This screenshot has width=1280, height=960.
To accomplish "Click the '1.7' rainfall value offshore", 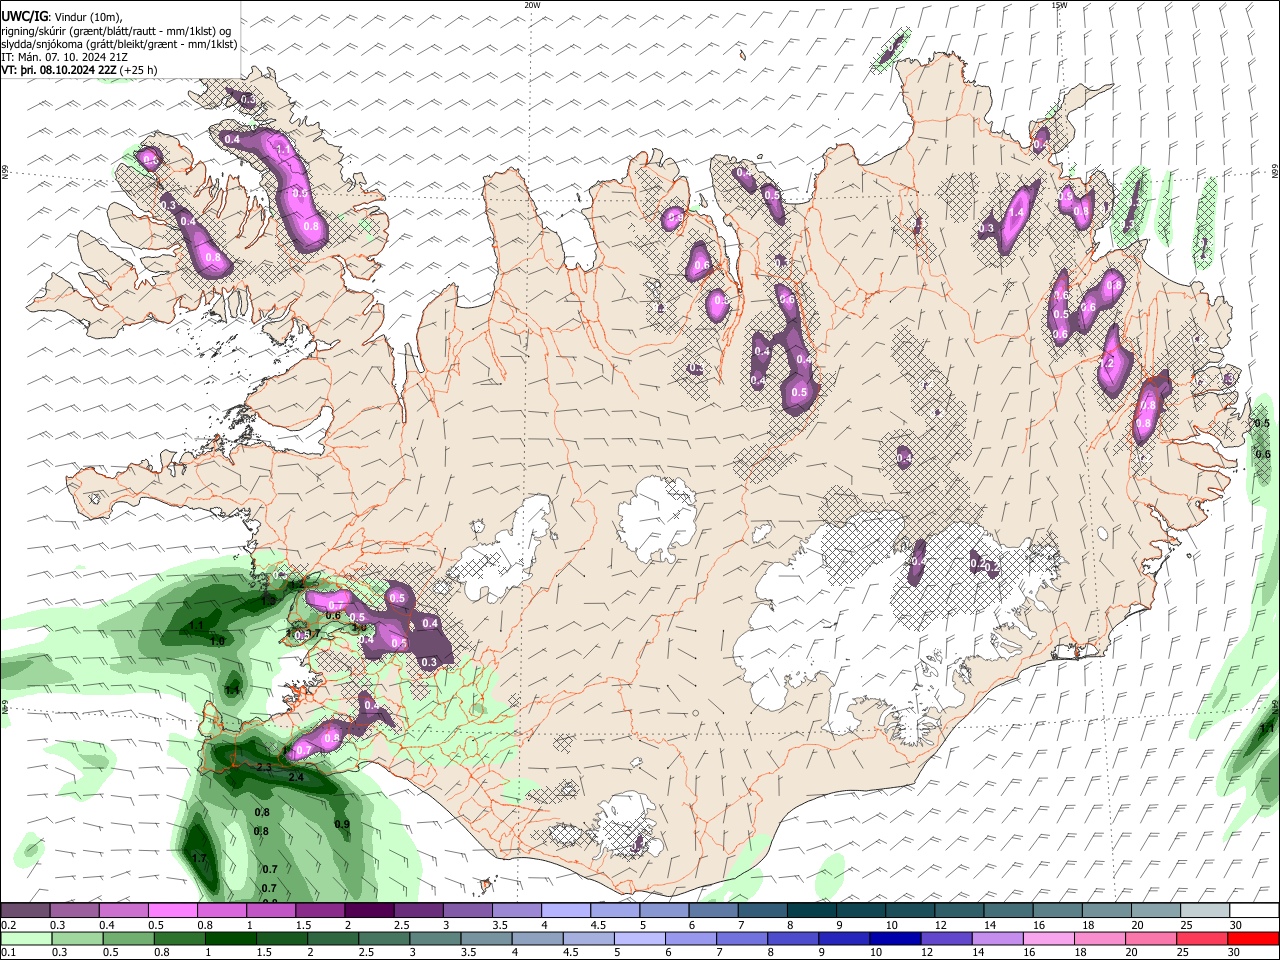I will [x=199, y=858].
